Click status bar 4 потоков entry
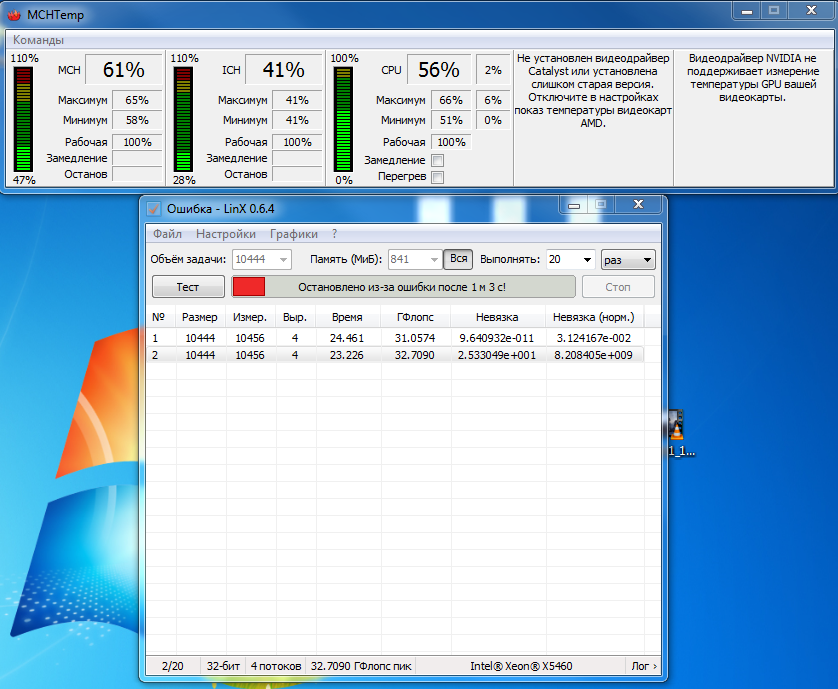This screenshot has width=838, height=689. pos(276,666)
